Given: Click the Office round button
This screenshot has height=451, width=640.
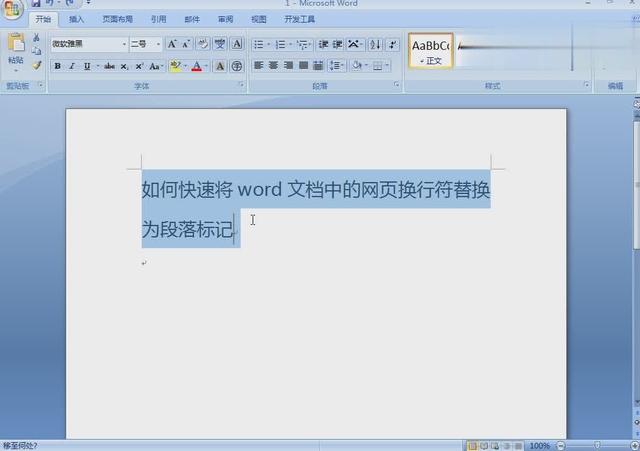Looking at the screenshot, I should [x=12, y=9].
